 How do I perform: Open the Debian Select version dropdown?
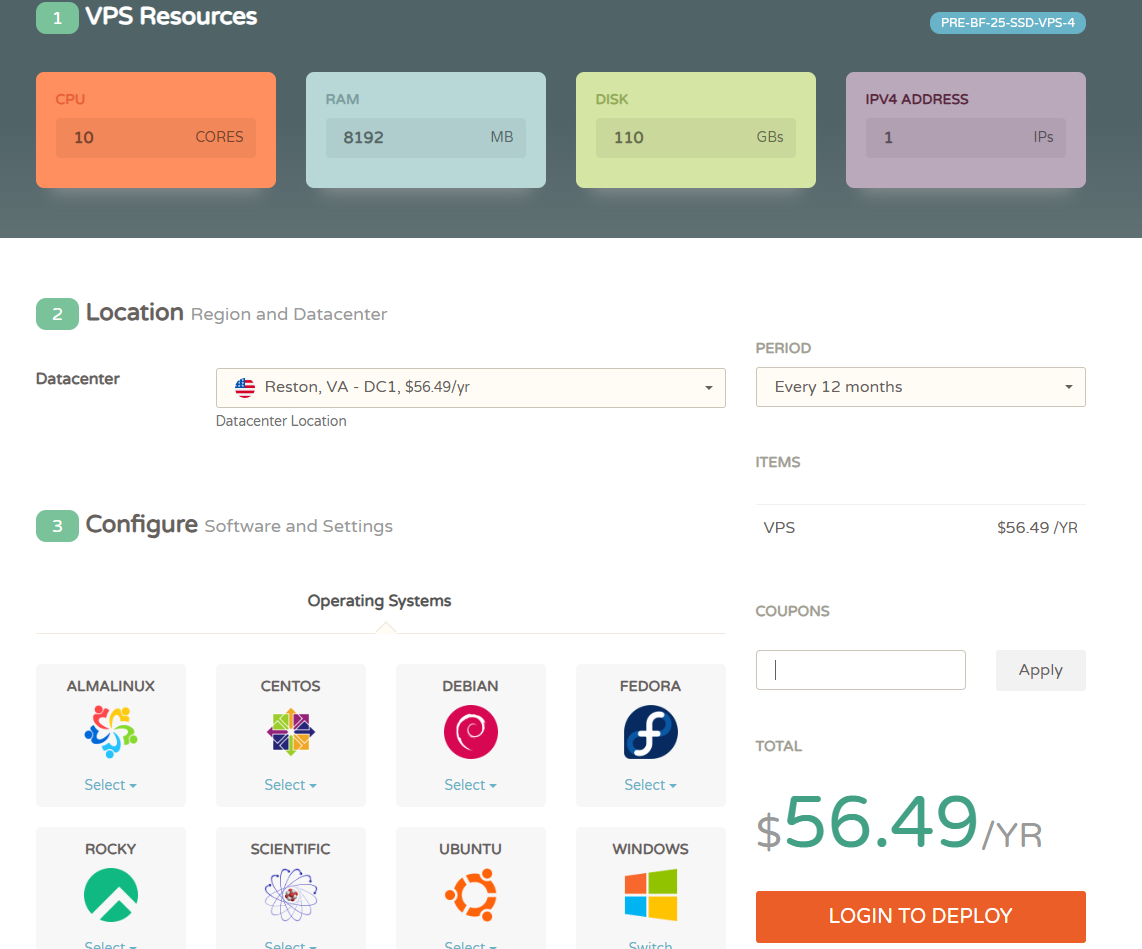[471, 785]
